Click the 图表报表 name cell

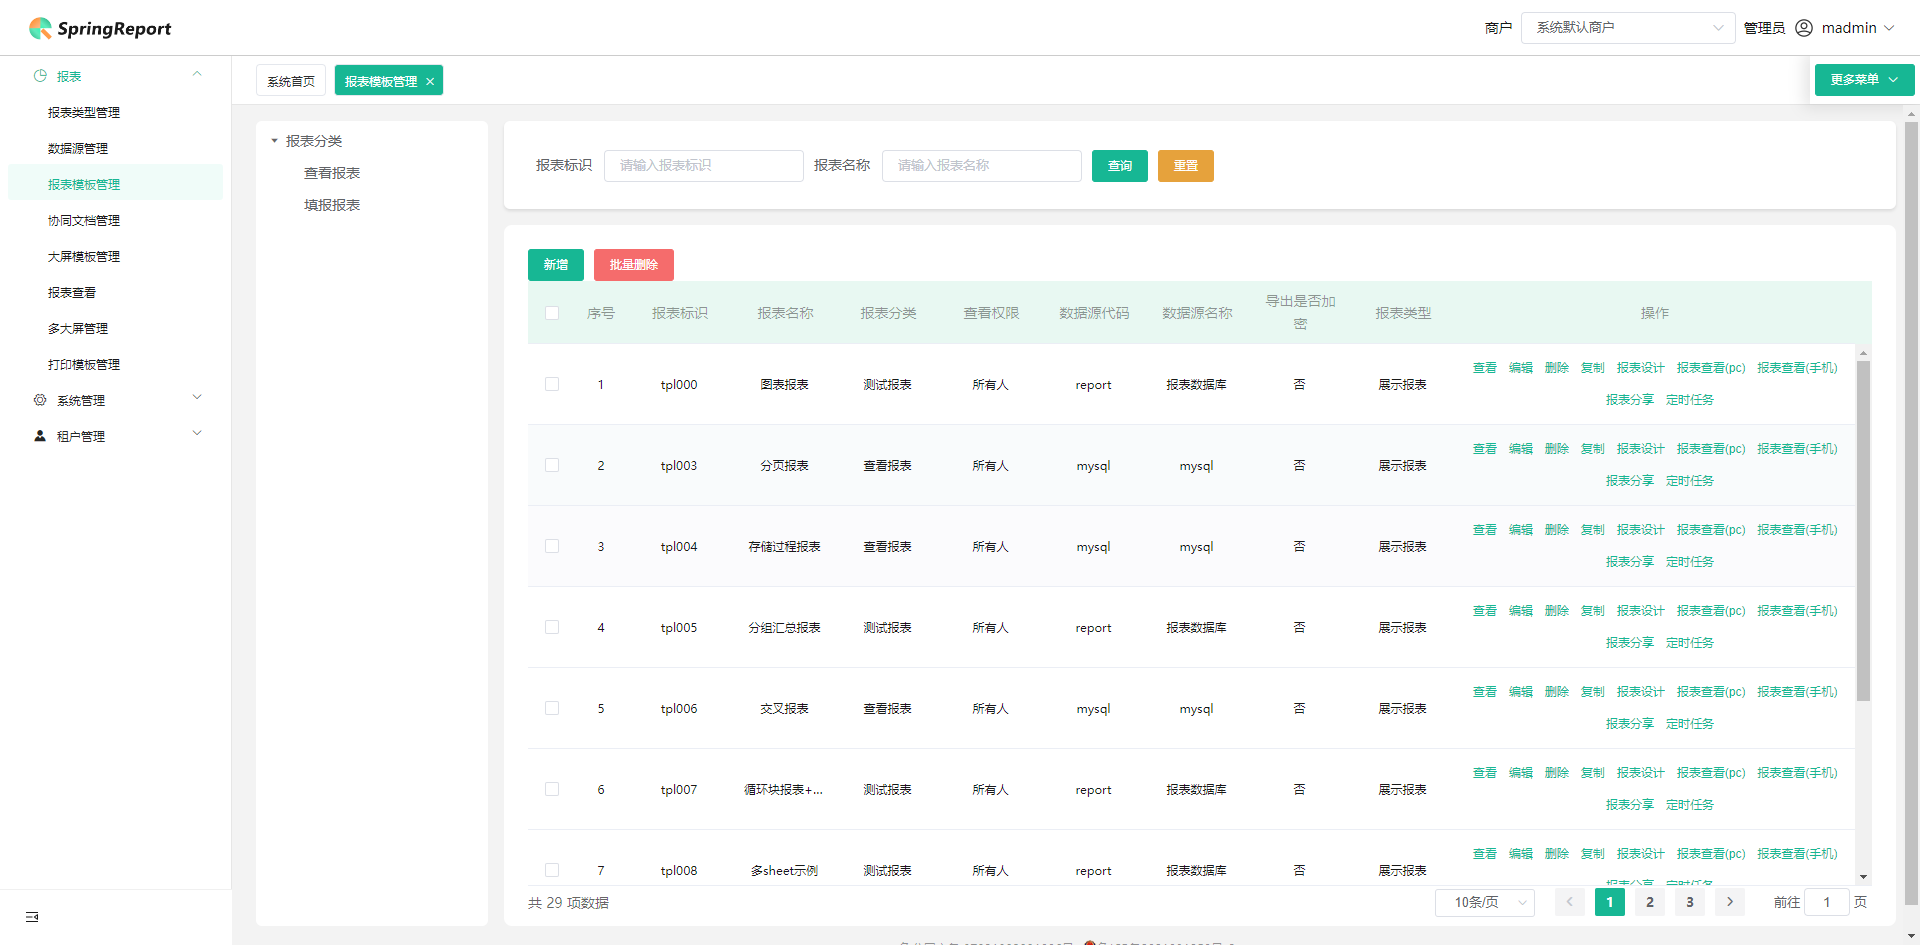tap(785, 385)
